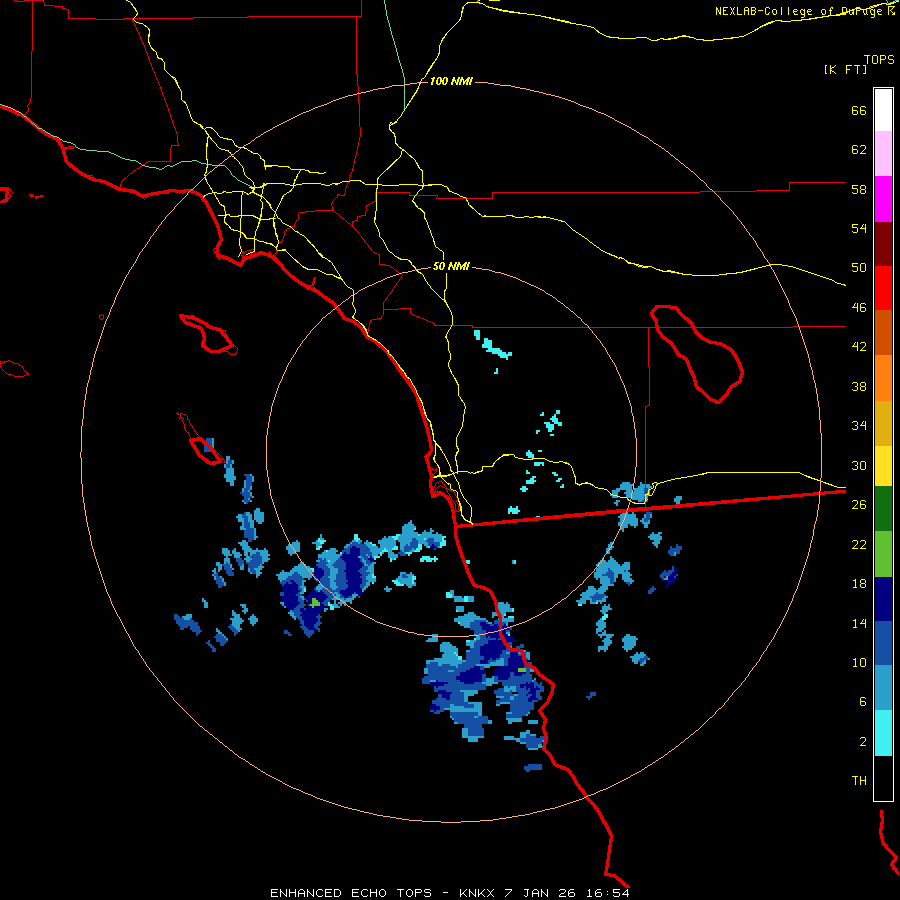Viewport: 900px width, 900px height.
Task: Click the "TOPS" legend heading
Action: tap(879, 59)
